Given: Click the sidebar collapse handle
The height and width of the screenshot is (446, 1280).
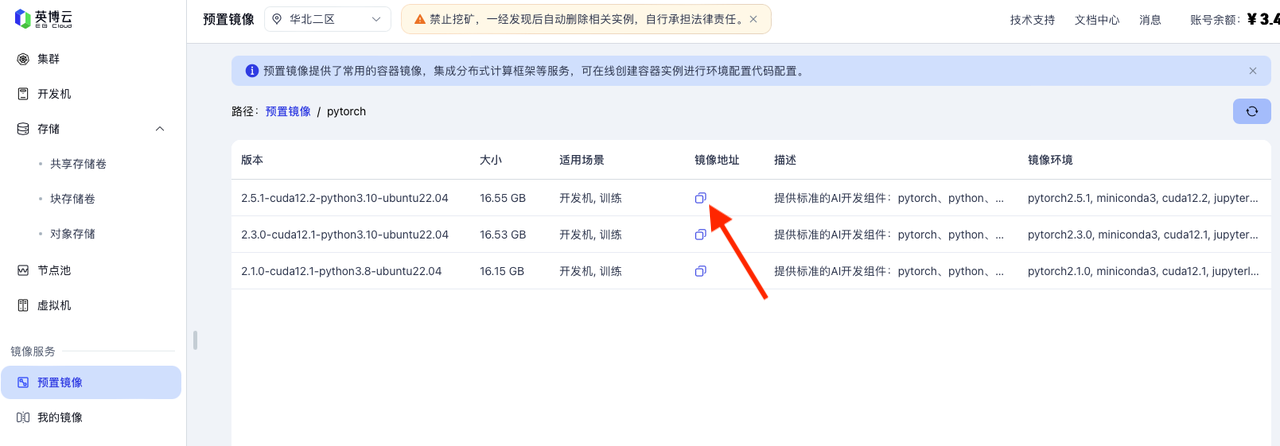Looking at the screenshot, I should [x=195, y=340].
